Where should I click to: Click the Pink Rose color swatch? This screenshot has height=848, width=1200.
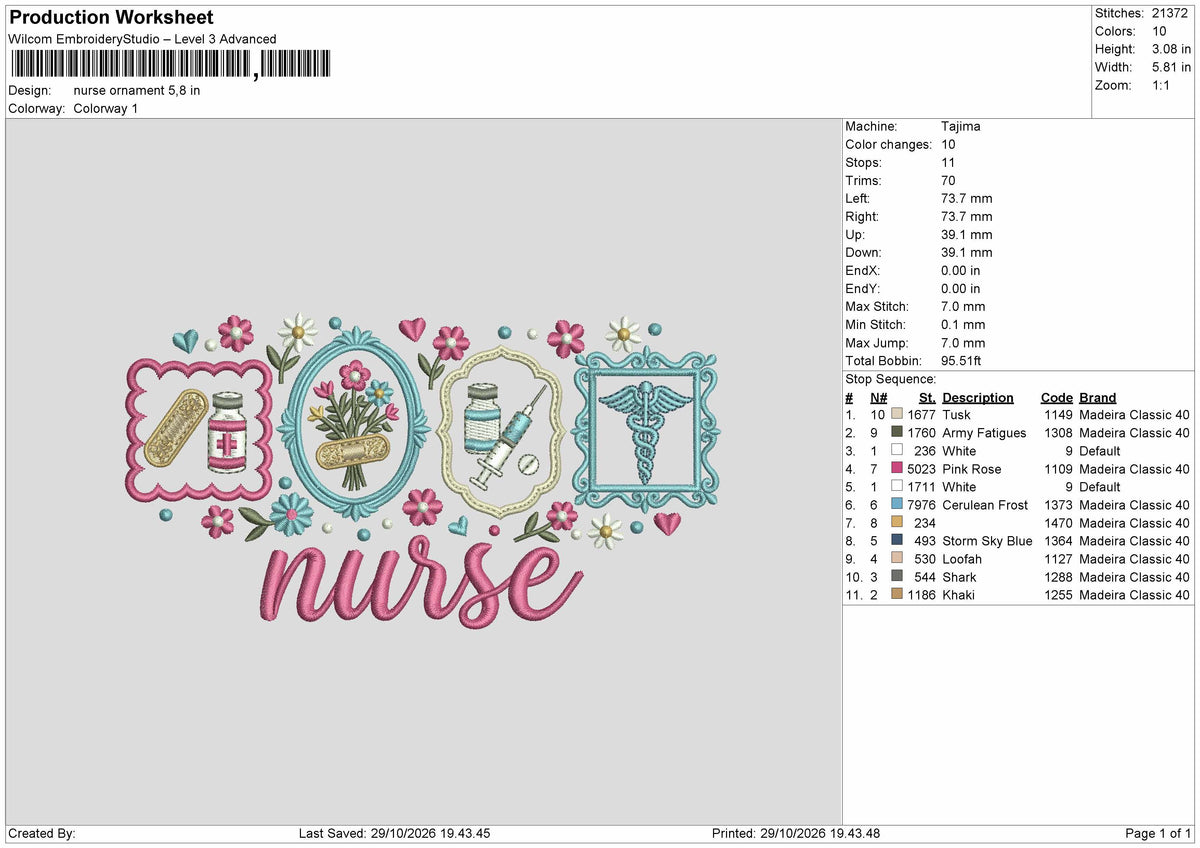pyautogui.click(x=897, y=469)
